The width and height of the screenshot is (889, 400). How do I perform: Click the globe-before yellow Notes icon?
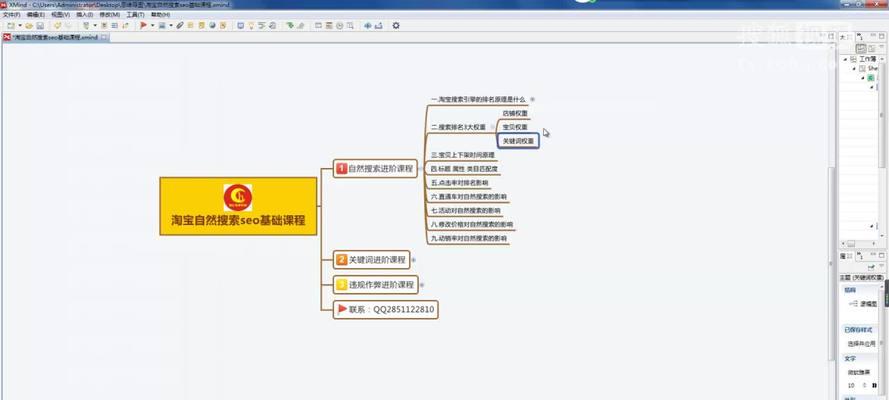[201, 25]
